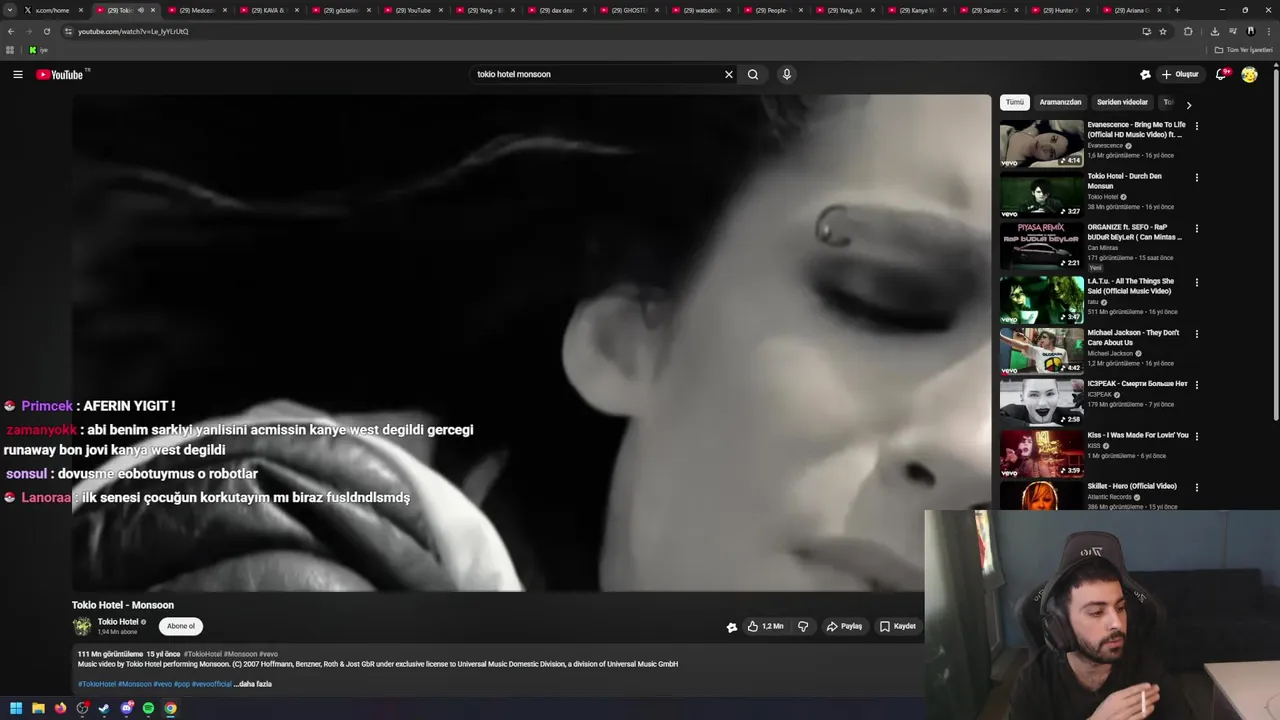The image size is (1280, 720).
Task: Click the magnifier search button
Action: 753,74
